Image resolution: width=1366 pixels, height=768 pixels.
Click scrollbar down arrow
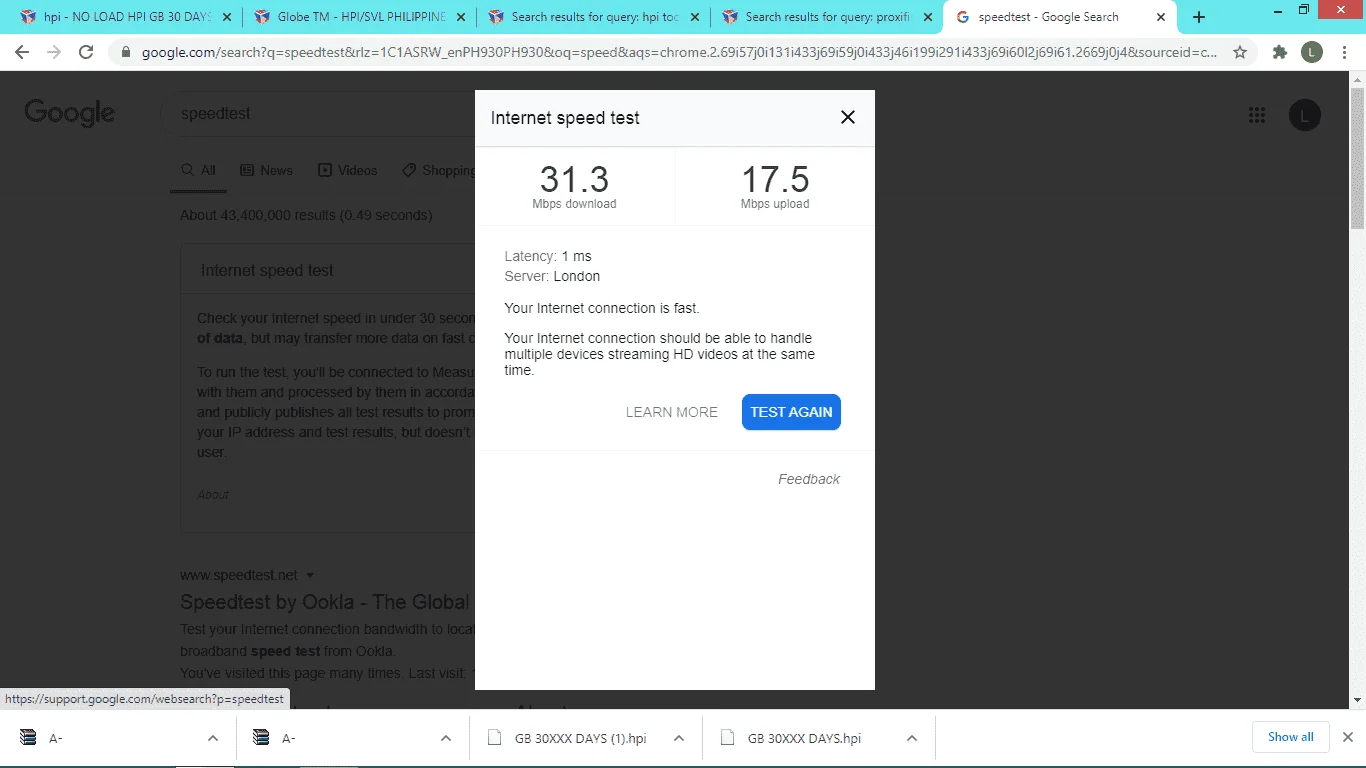coord(1357,700)
